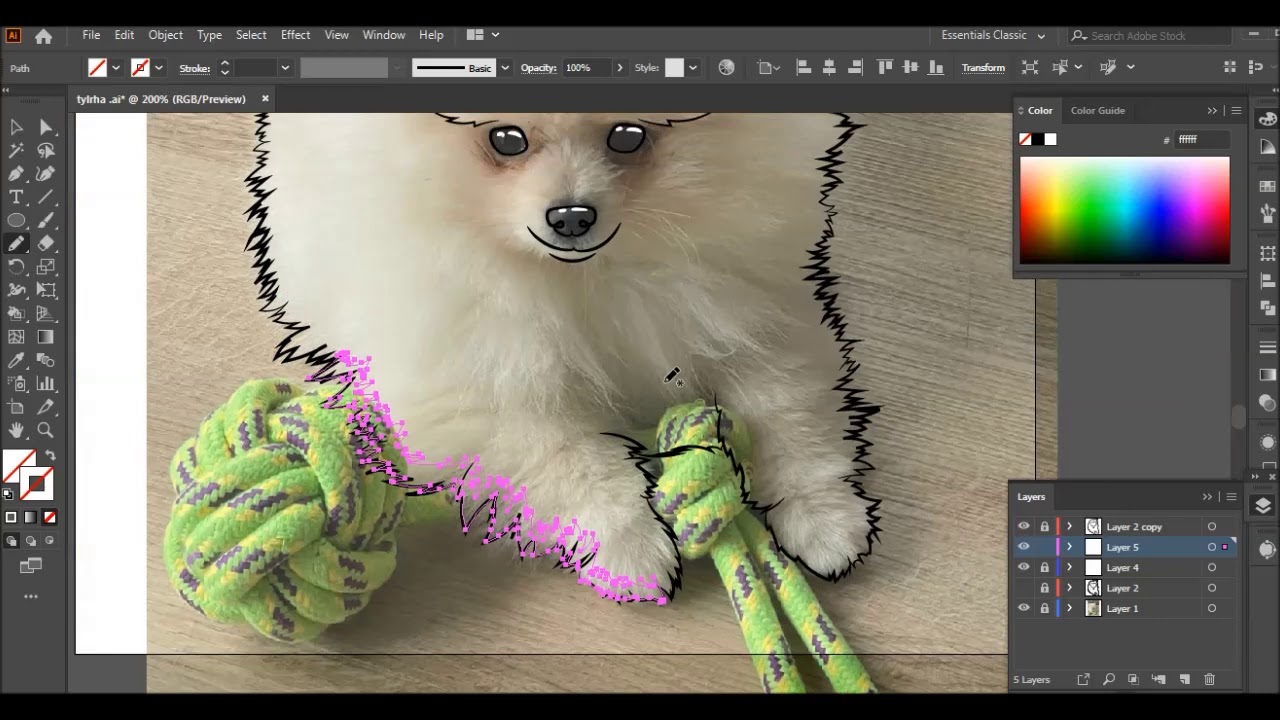Select the Selection tool arrow
This screenshot has height=720, width=1280.
pos(16,127)
